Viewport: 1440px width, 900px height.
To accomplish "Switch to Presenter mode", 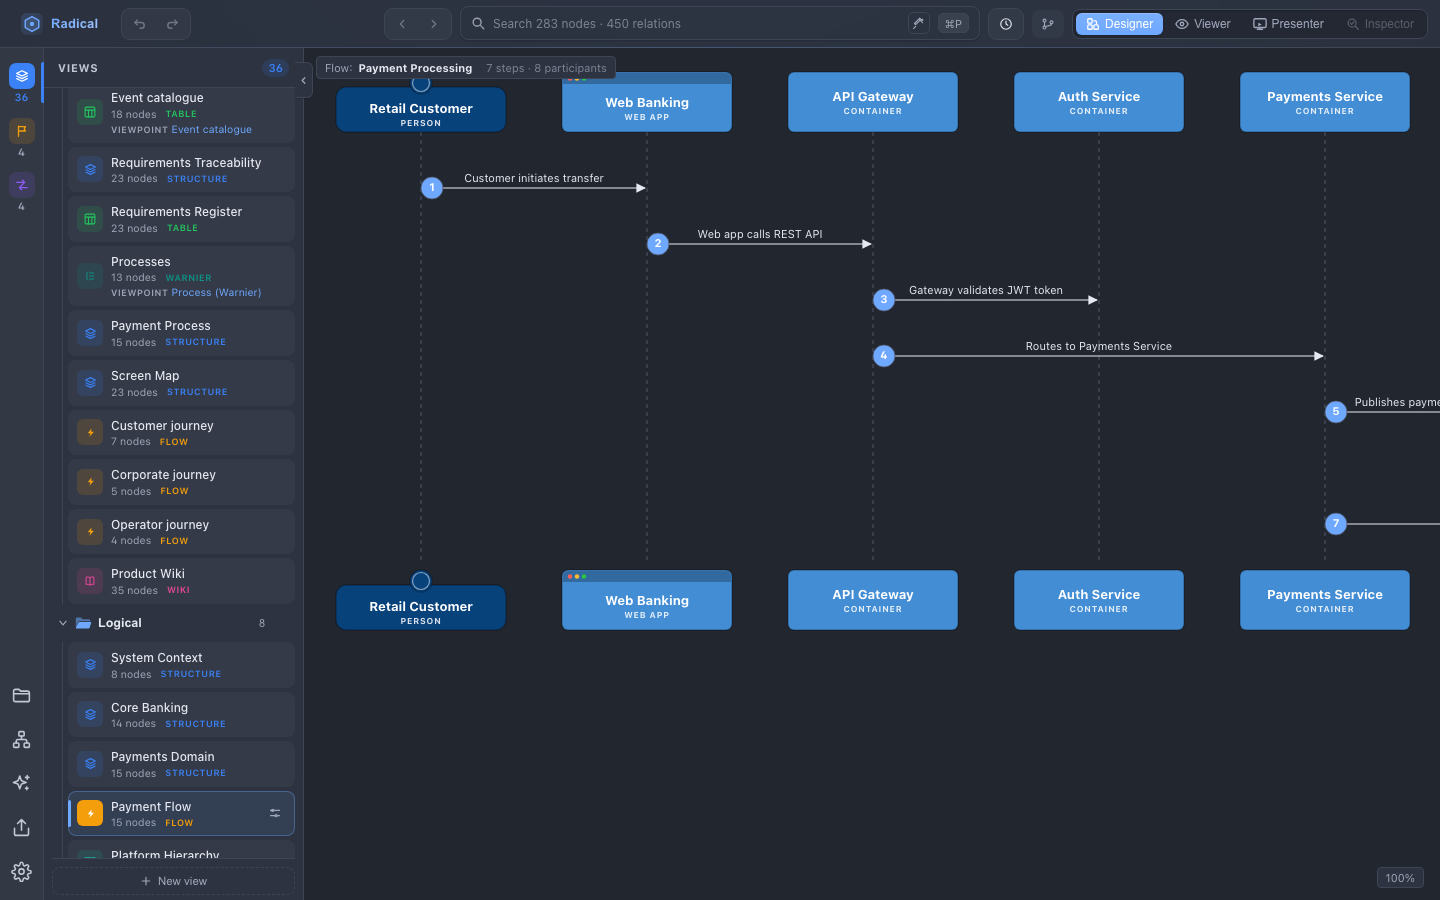I will click(x=1288, y=24).
